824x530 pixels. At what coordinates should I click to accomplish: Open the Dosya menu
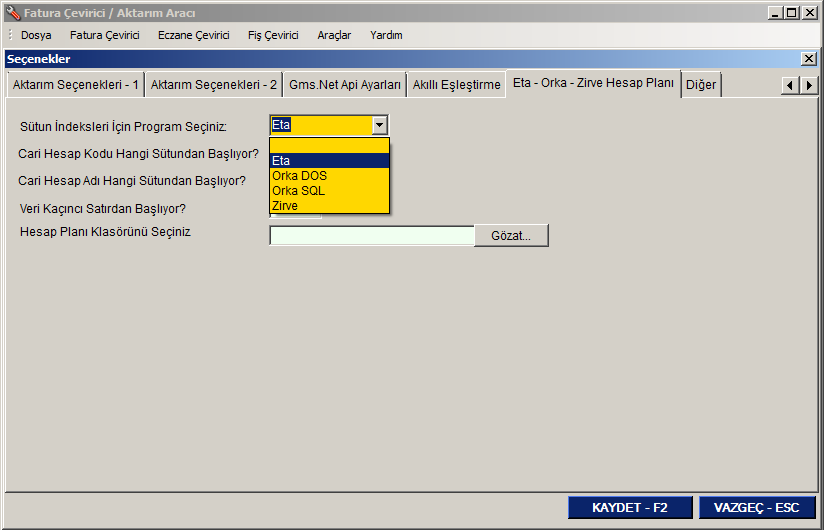[36, 35]
